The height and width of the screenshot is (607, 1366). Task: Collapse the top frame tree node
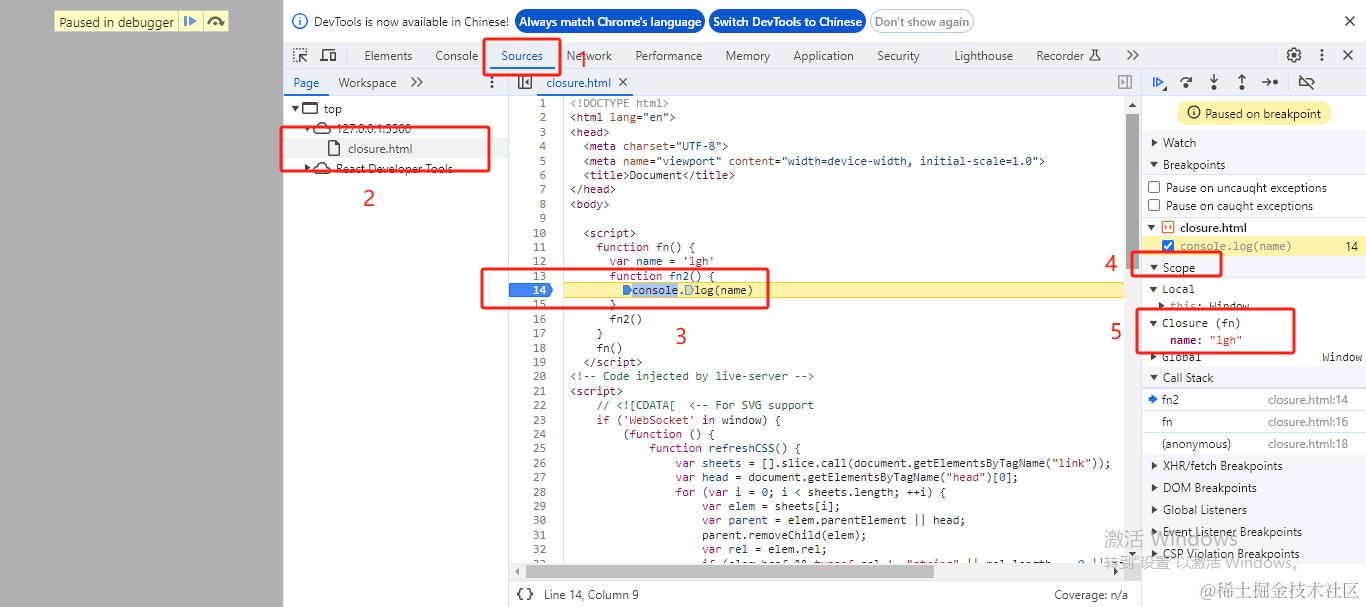(x=295, y=108)
